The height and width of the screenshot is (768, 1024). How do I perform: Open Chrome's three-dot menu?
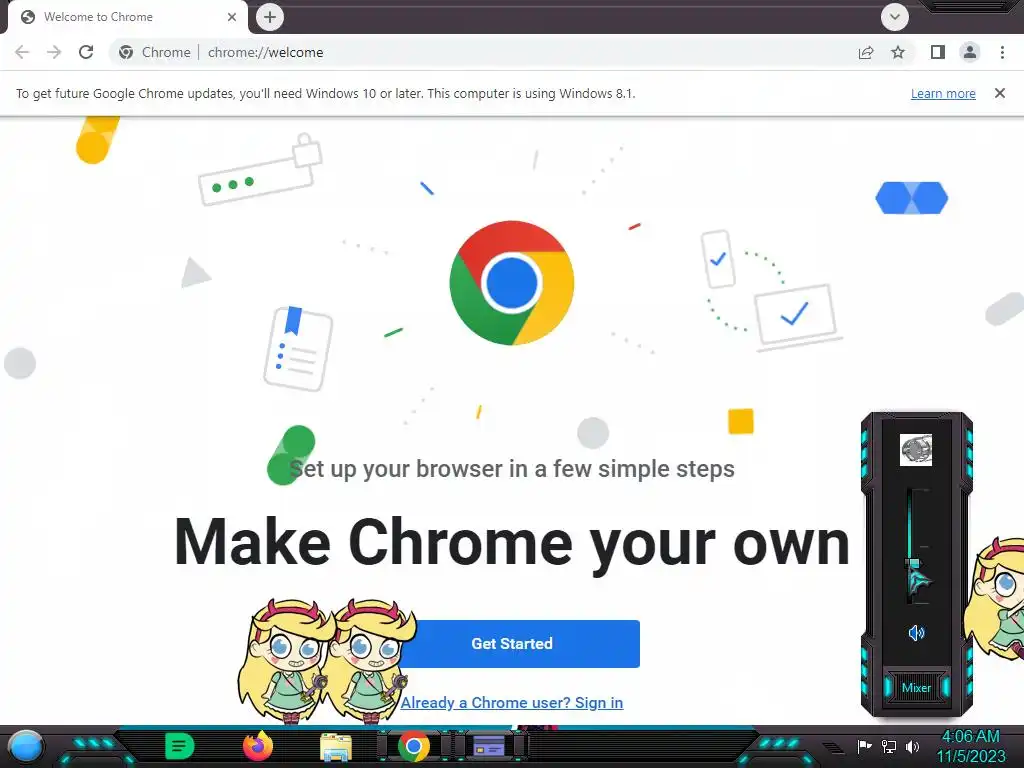1002,52
